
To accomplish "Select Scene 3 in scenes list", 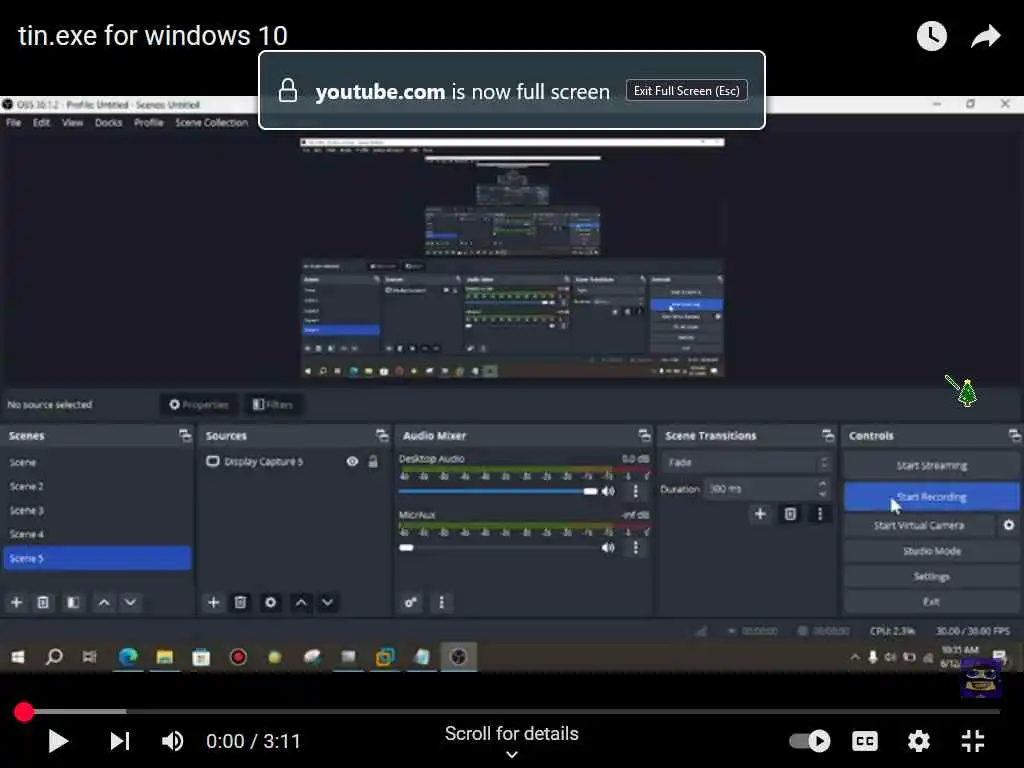I will (x=97, y=511).
